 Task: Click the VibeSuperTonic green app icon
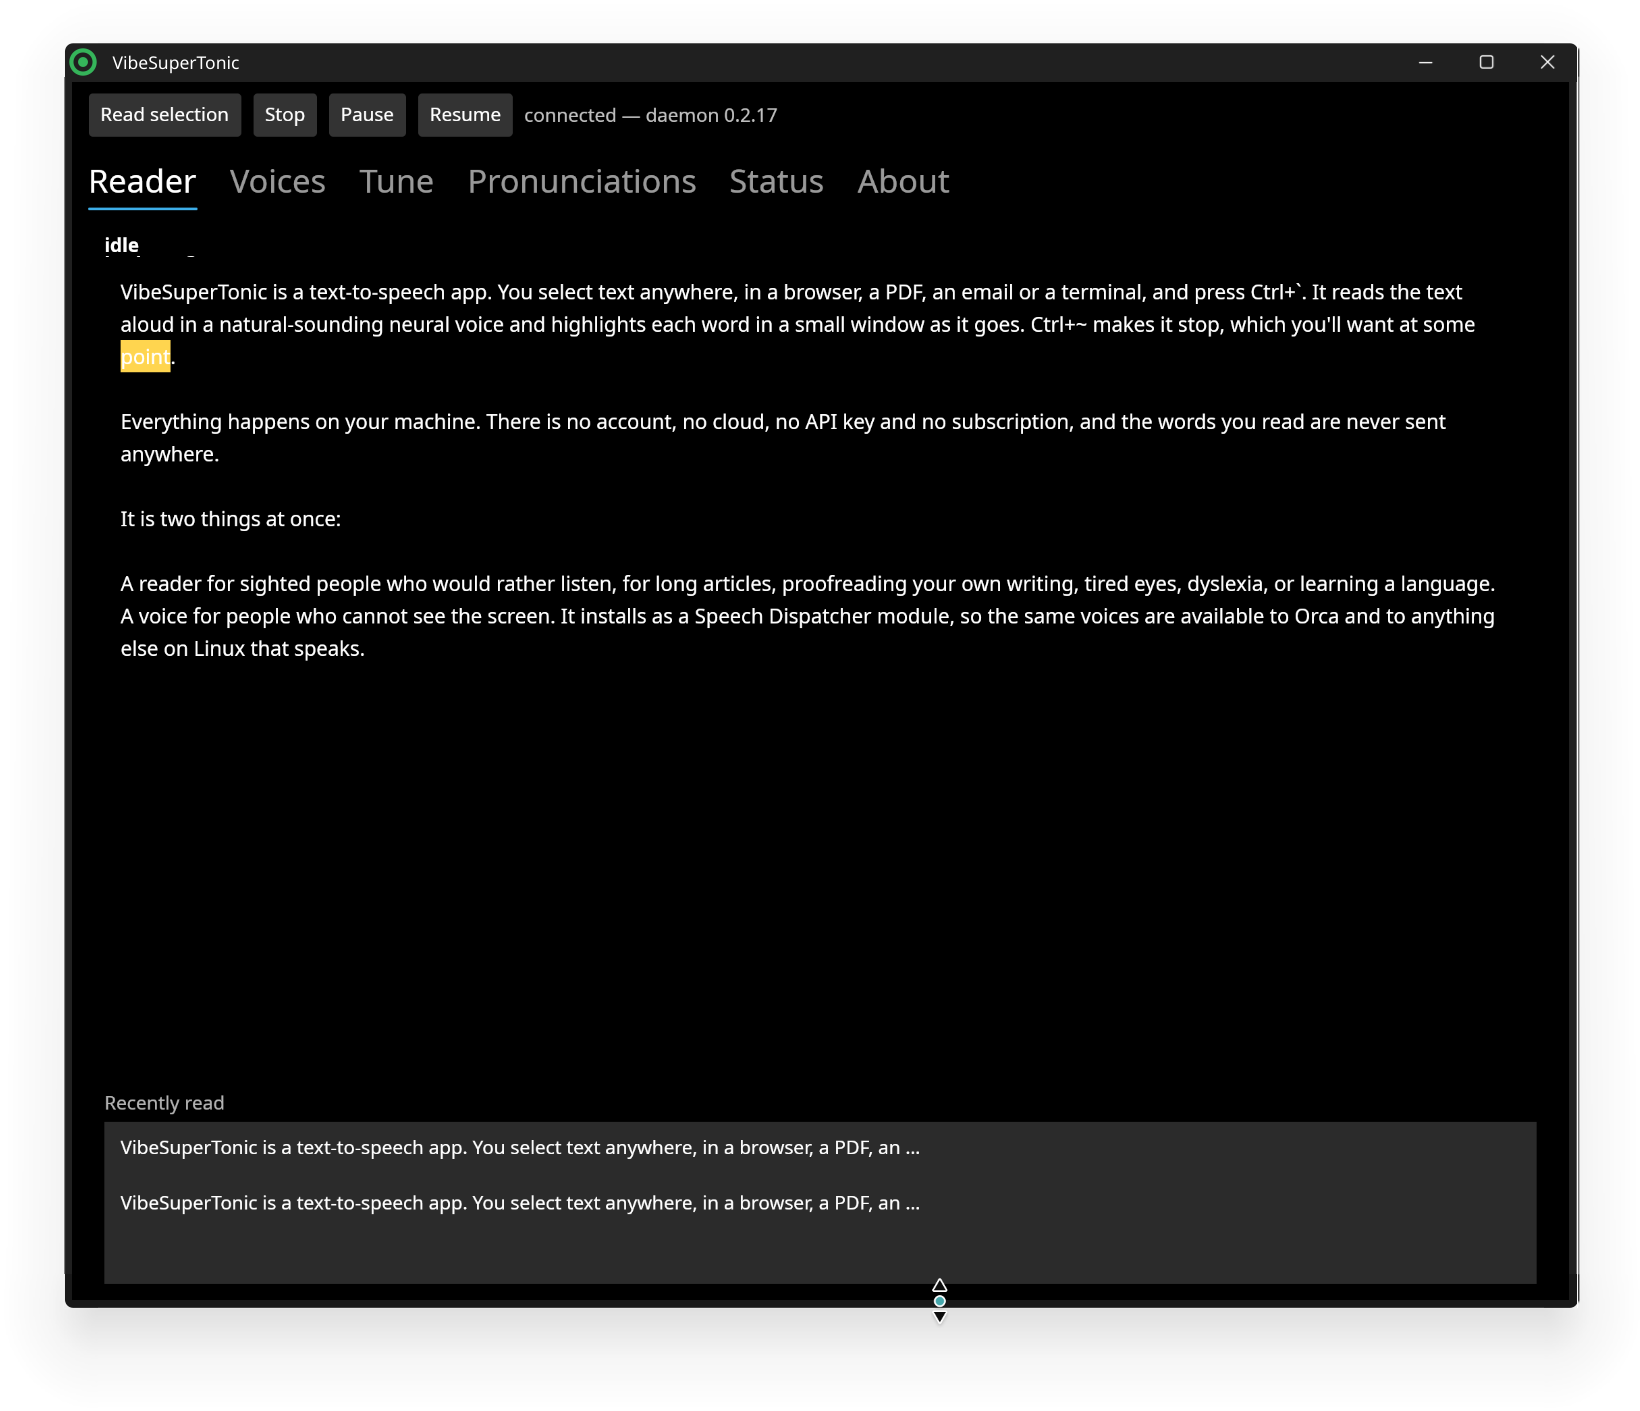click(x=84, y=62)
